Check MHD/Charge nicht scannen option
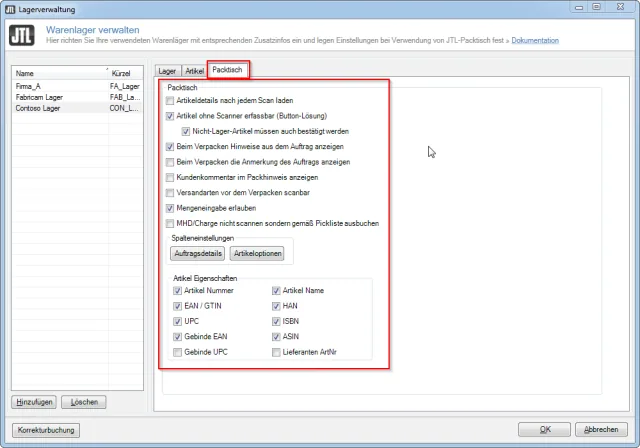The width and height of the screenshot is (640, 448). point(170,224)
